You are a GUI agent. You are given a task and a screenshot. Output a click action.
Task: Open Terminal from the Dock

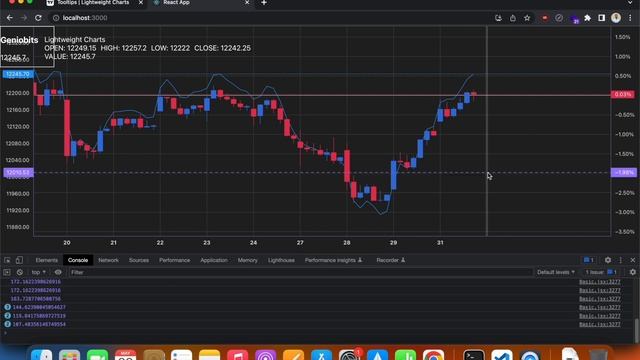(x=474, y=355)
